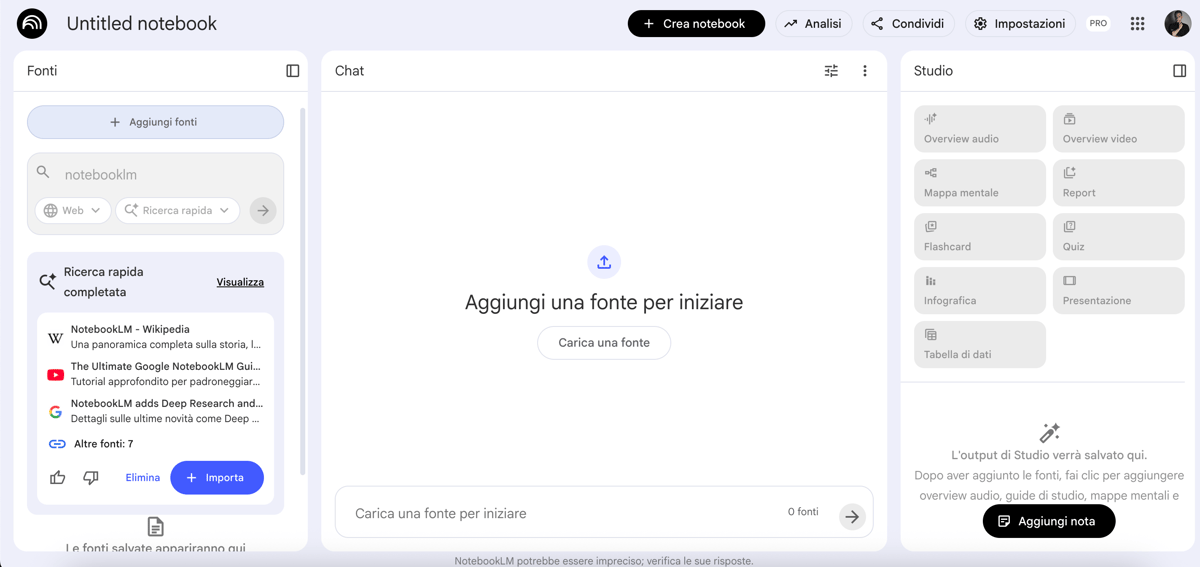1200x567 pixels.
Task: Open the Analisi tab
Action: pos(812,24)
